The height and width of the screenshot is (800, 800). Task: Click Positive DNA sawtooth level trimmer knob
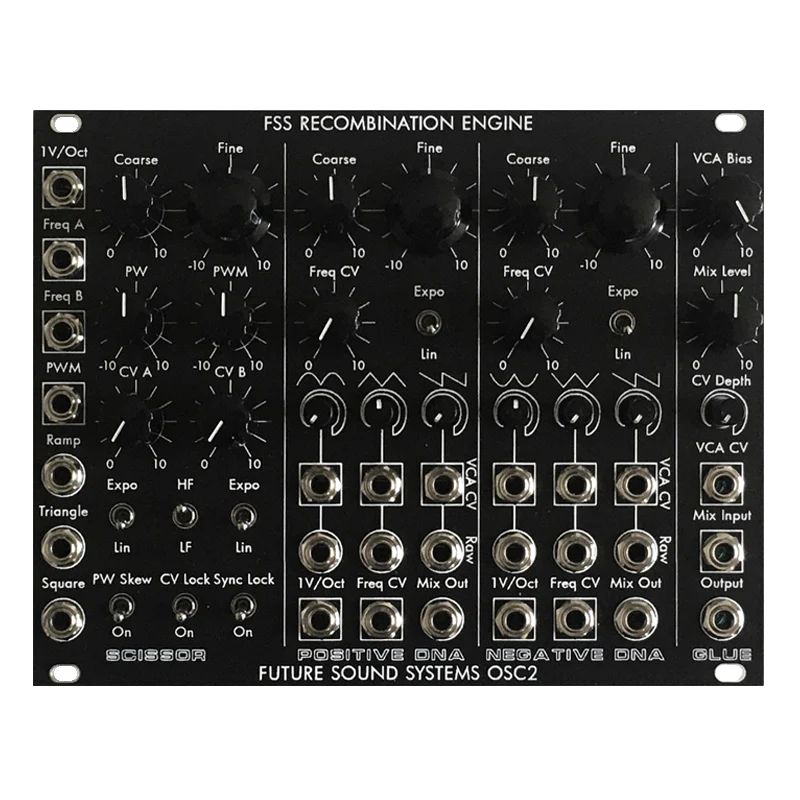442,412
